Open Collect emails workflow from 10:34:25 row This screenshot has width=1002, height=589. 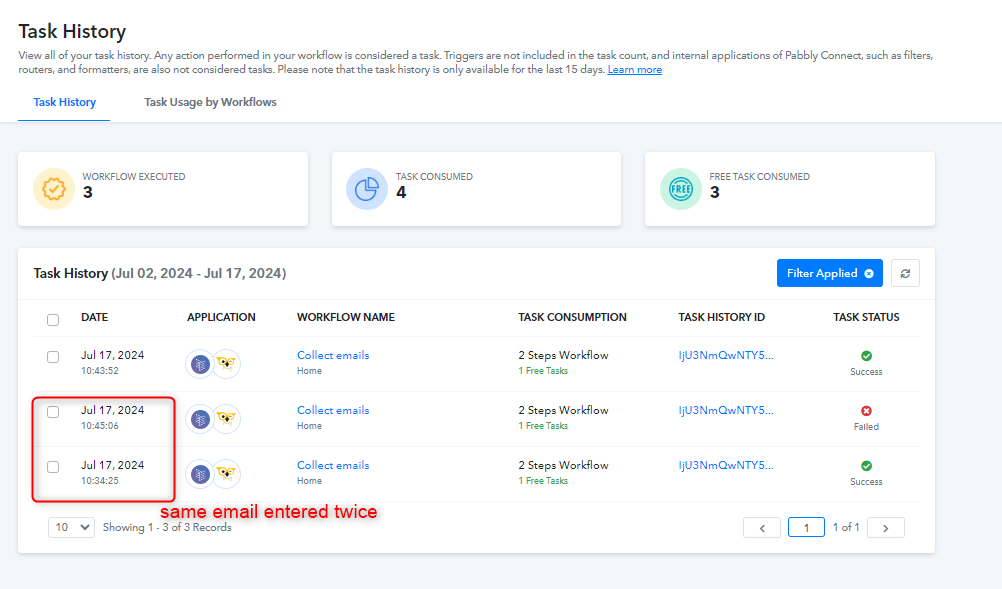click(x=333, y=465)
